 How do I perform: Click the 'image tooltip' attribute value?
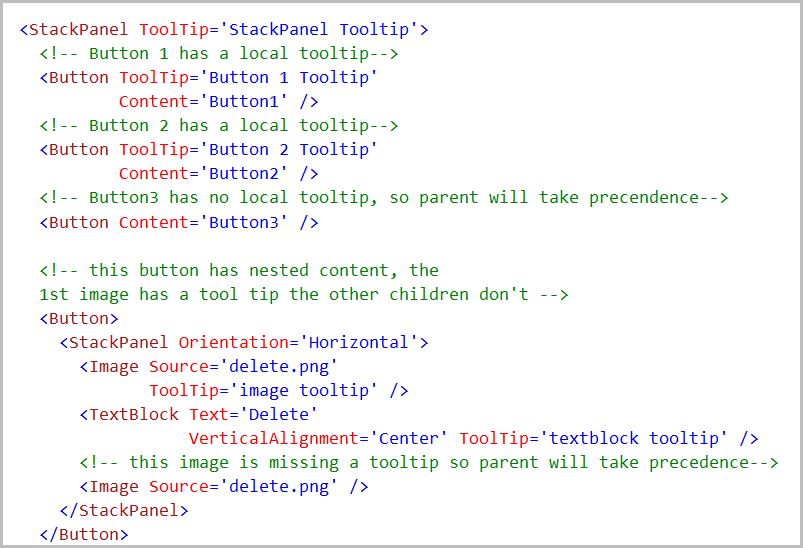304,391
